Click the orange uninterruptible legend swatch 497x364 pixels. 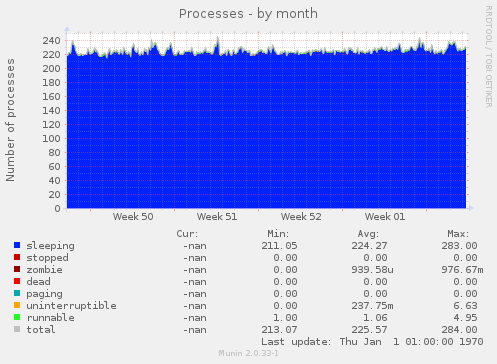pyautogui.click(x=17, y=305)
